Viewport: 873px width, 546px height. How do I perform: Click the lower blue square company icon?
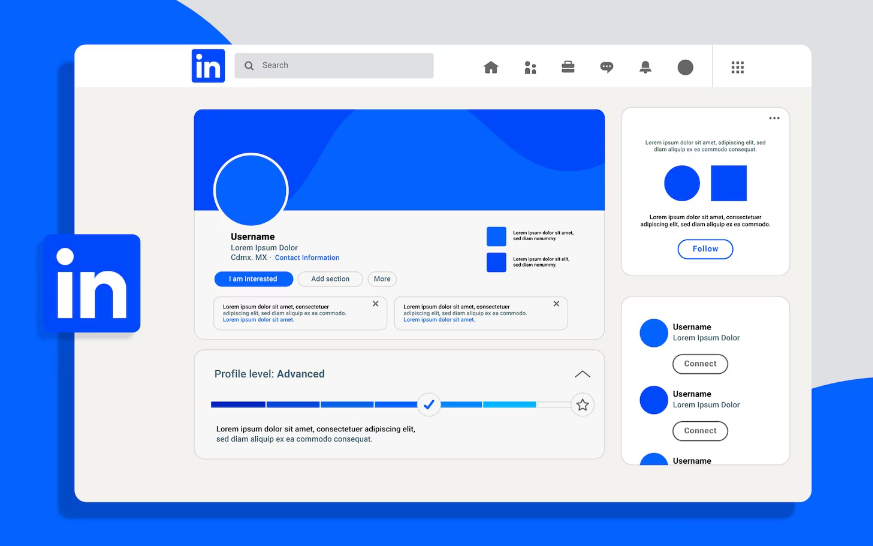click(496, 262)
